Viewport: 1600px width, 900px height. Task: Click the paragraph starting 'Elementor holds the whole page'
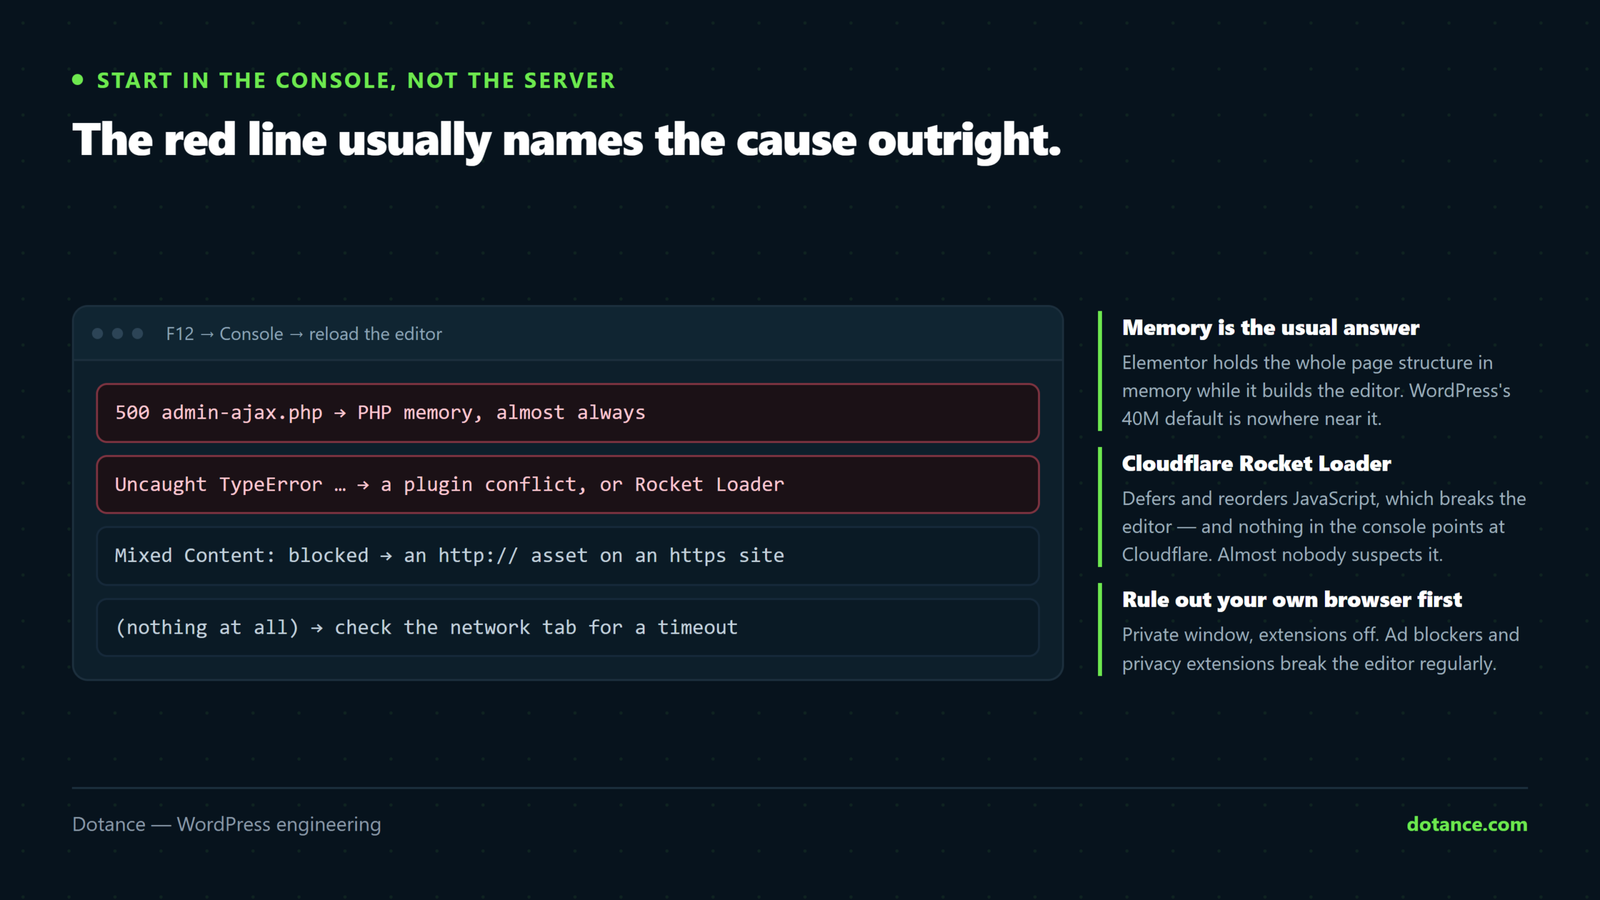1316,391
